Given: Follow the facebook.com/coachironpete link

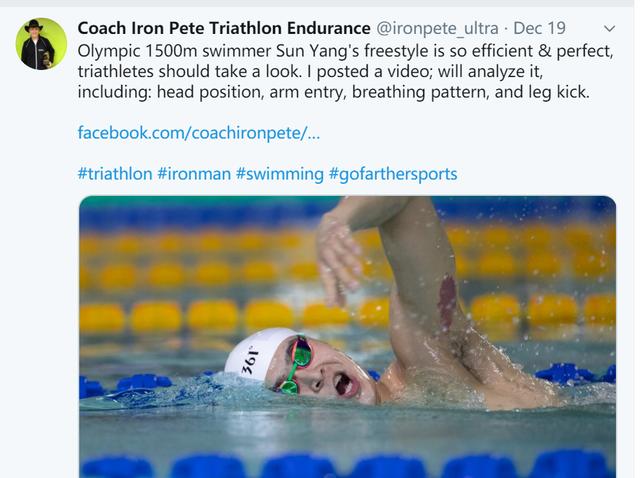Looking at the screenshot, I should [199, 133].
